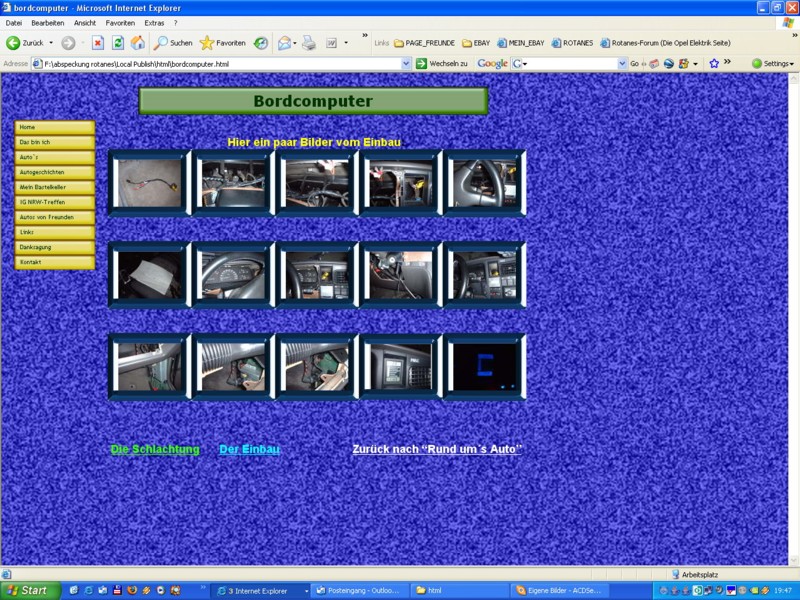Open the Favoriten menu
800x600 pixels.
[x=120, y=22]
